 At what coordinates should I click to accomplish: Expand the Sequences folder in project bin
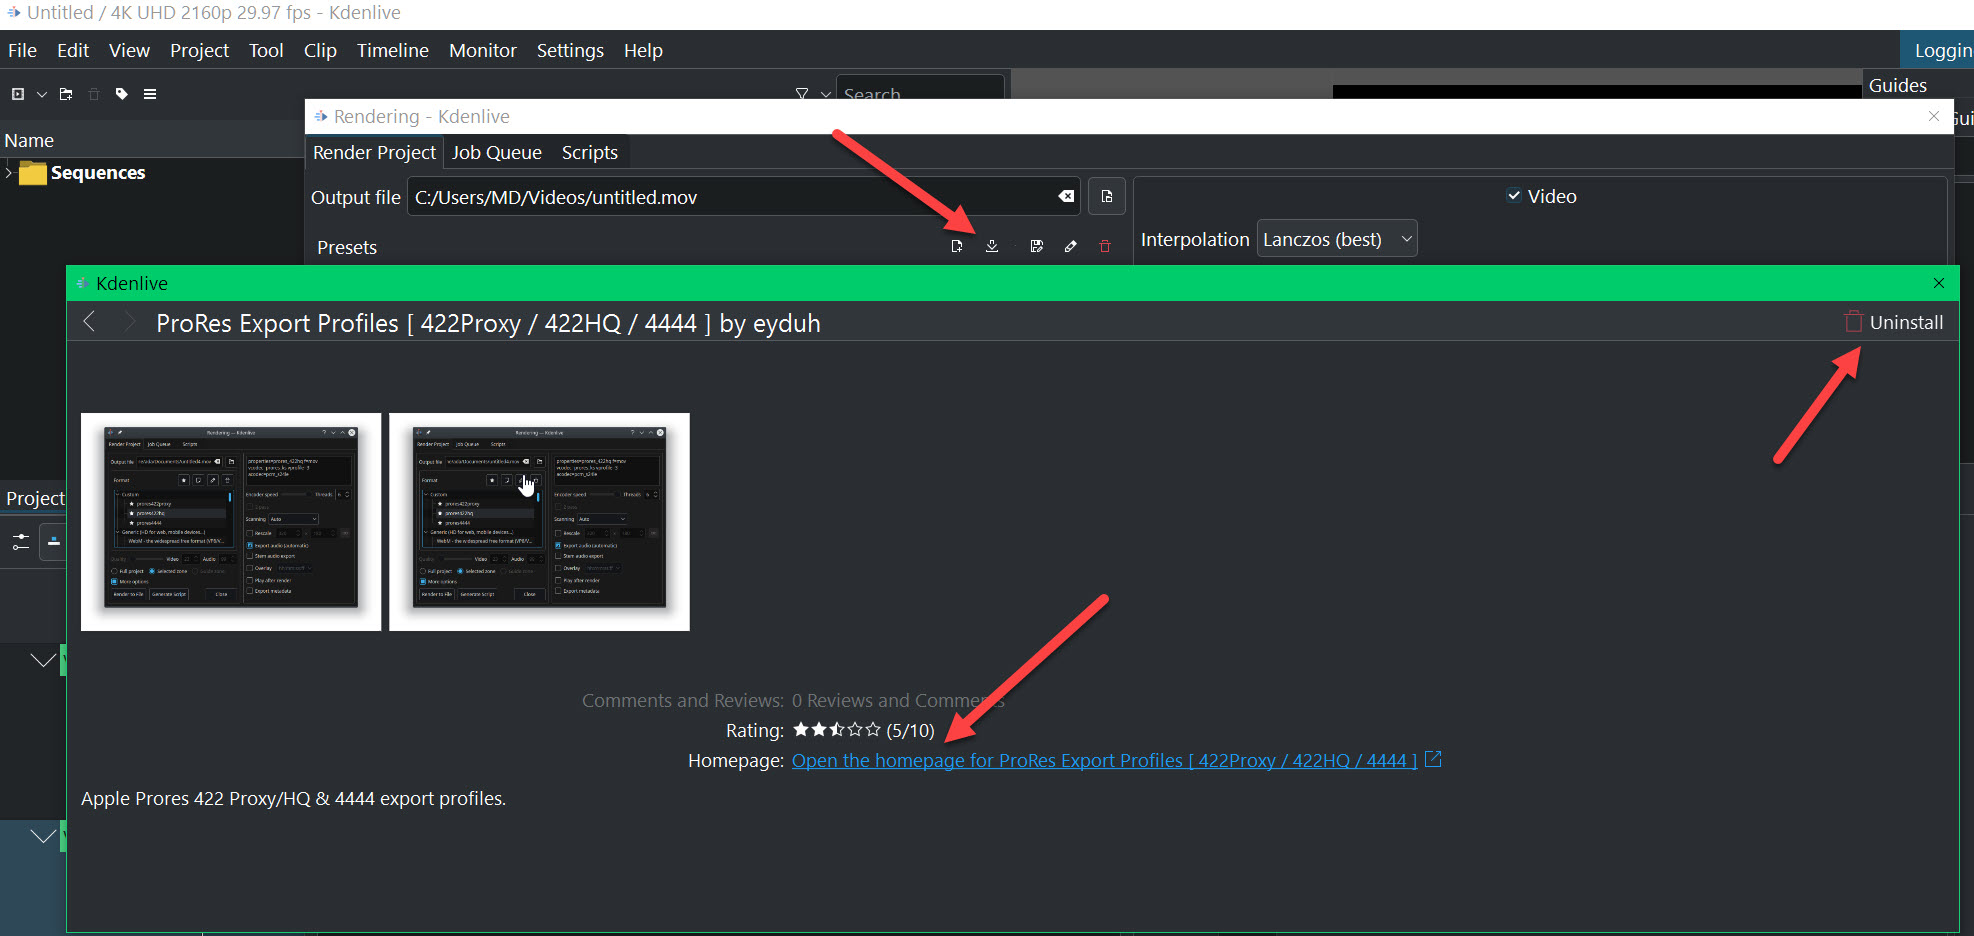(x=9, y=173)
